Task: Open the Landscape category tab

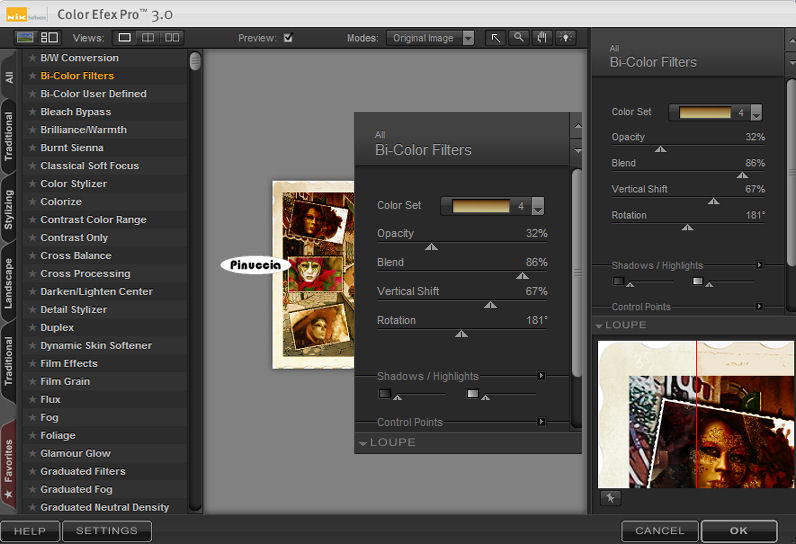Action: click(x=9, y=283)
